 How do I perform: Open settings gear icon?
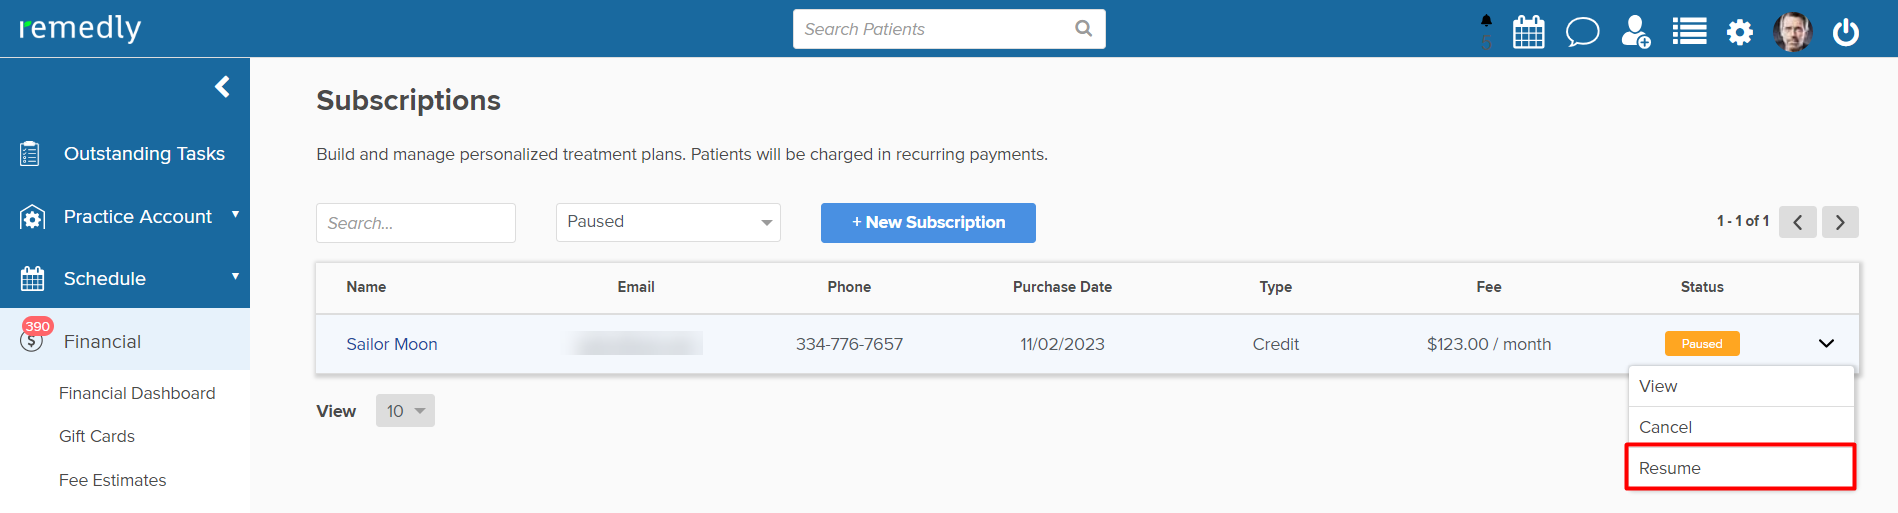[1740, 32]
